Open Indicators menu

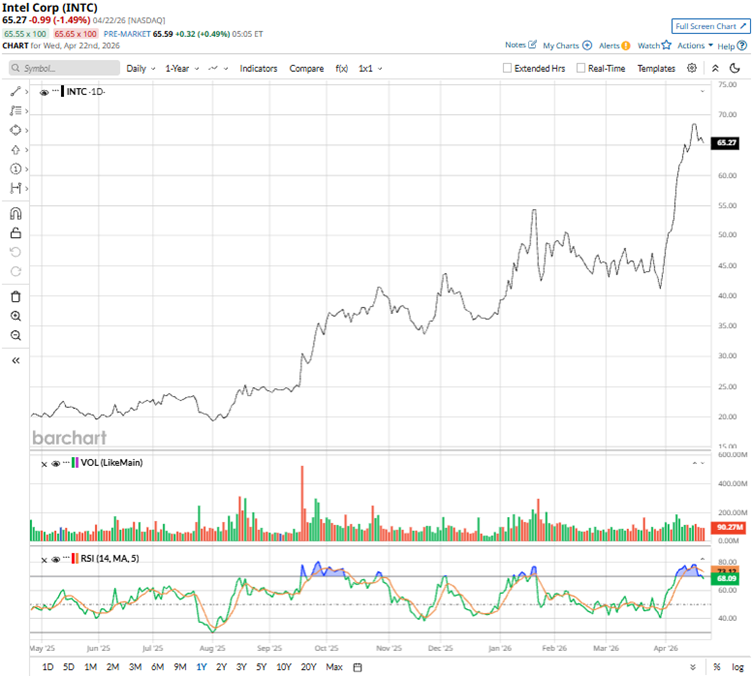click(x=258, y=69)
